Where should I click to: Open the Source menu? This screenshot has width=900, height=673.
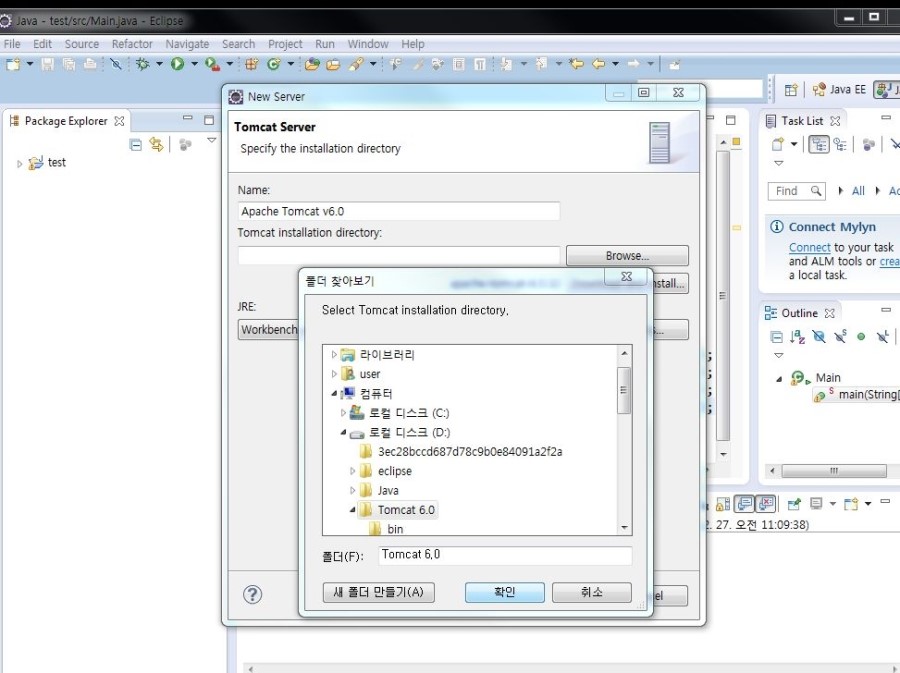coord(82,44)
